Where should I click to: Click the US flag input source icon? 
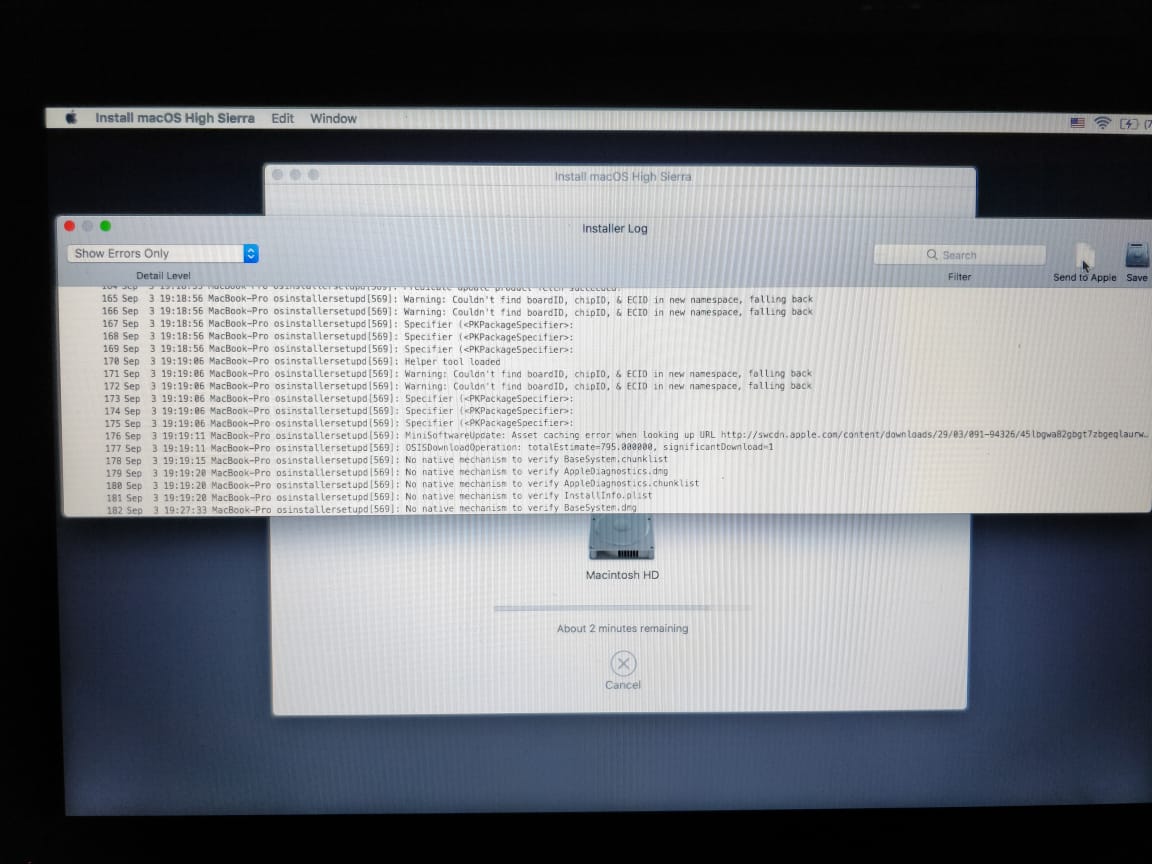pyautogui.click(x=1077, y=123)
